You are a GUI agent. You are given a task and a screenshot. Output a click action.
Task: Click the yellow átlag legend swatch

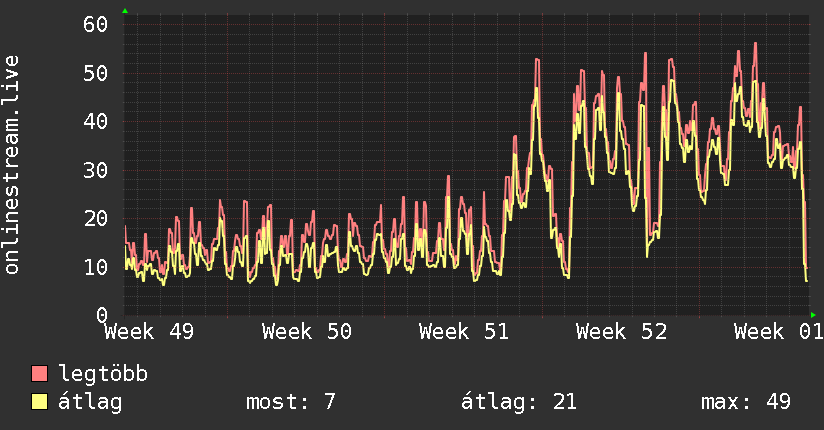(39, 401)
